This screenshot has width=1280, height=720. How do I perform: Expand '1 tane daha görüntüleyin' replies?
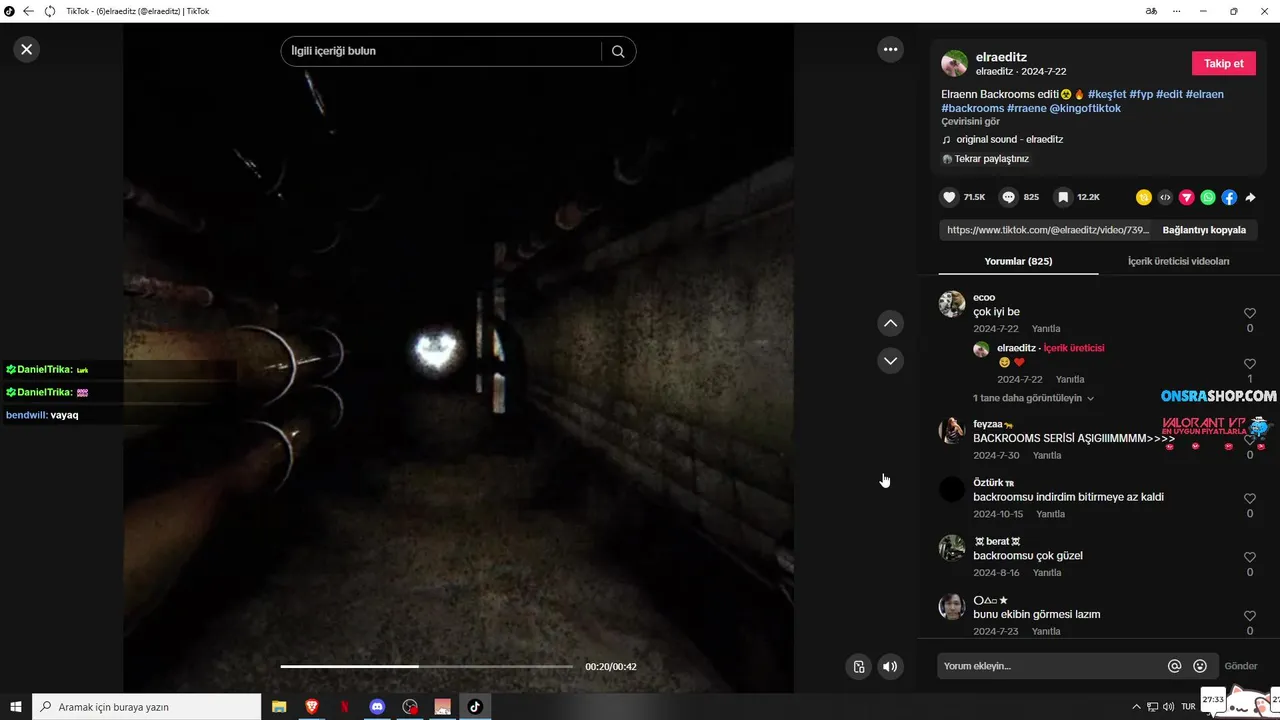click(x=1033, y=398)
